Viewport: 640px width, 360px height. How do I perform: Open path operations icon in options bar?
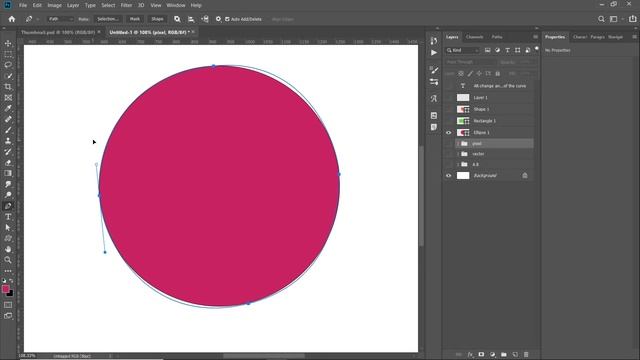tap(177, 19)
